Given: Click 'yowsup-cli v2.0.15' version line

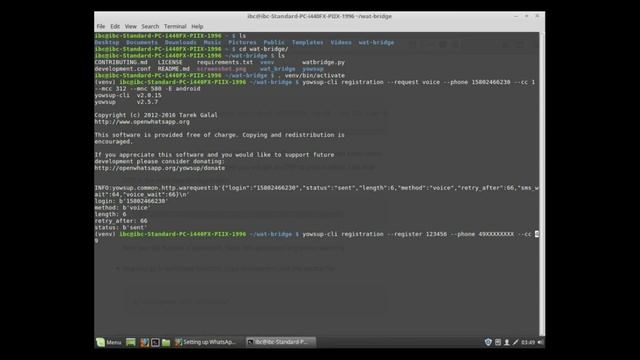Looking at the screenshot, I should point(128,95).
